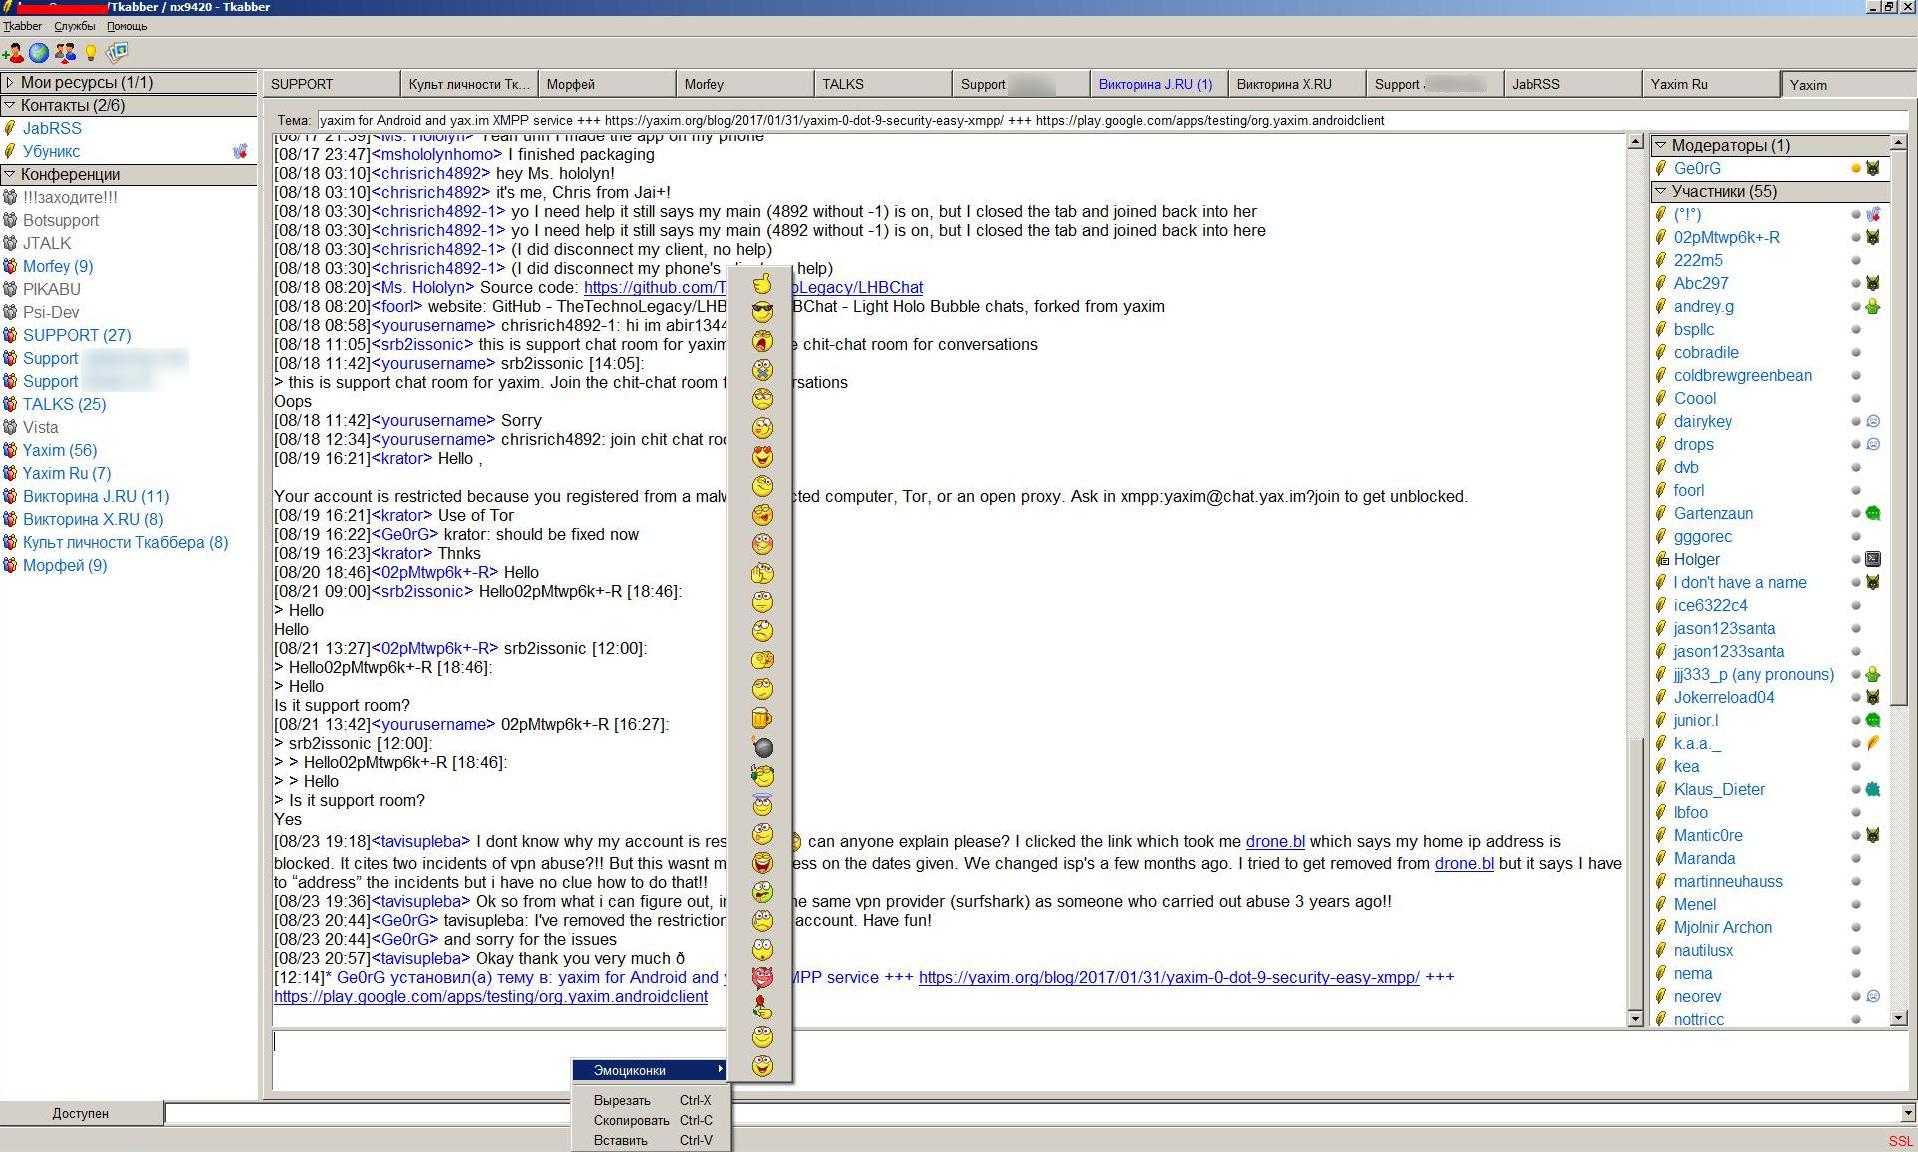Switch to the JabRSS tab

[x=1571, y=84]
